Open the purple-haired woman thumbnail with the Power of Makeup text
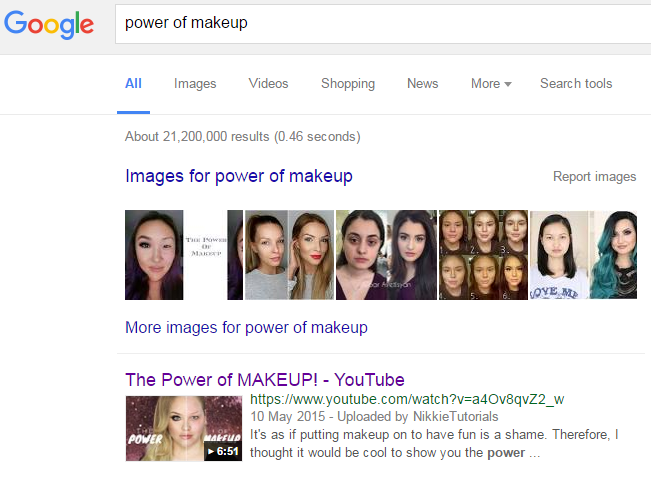Image resolution: width=651 pixels, height=477 pixels. tap(184, 255)
